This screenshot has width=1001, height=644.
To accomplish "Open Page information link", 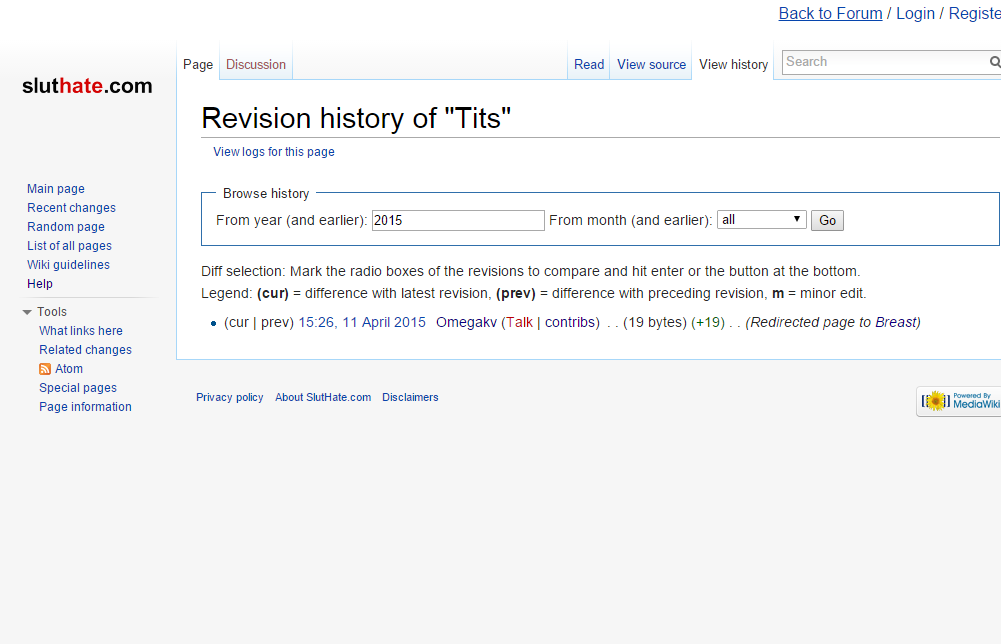I will coord(86,407).
